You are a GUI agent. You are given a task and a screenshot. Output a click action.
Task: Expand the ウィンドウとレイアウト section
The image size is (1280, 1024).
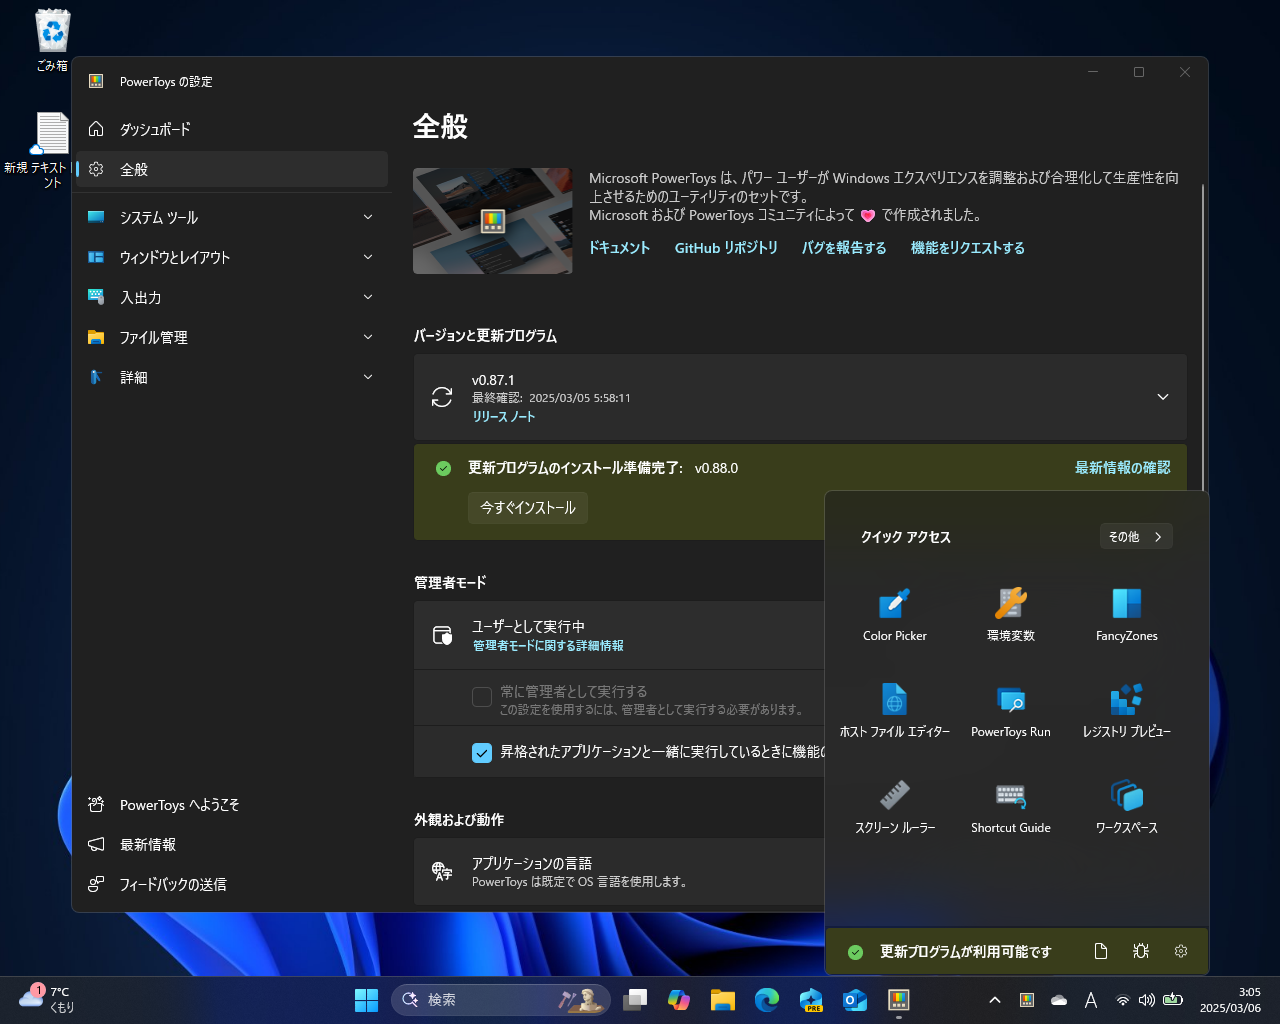[x=230, y=257]
